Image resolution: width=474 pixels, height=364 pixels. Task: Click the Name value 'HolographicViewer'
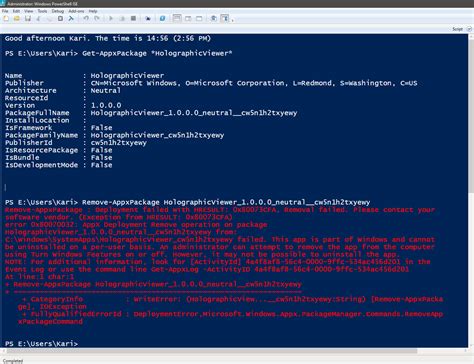coord(127,76)
